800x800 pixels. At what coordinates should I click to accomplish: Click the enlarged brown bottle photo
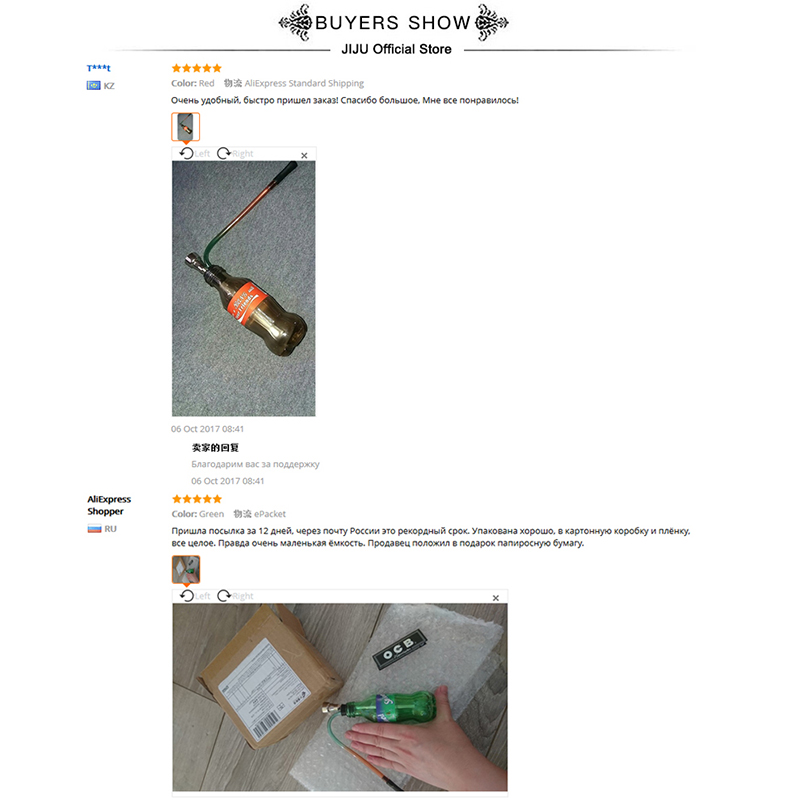[x=243, y=288]
